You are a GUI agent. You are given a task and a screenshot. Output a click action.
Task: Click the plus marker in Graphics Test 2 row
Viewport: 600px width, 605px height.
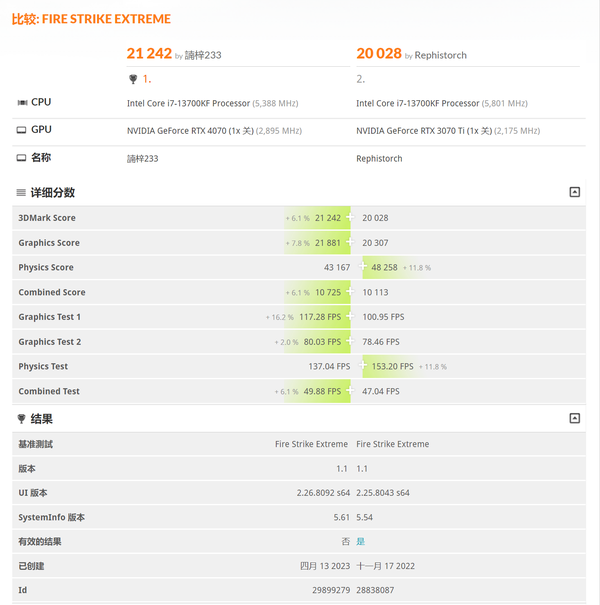click(x=350, y=341)
